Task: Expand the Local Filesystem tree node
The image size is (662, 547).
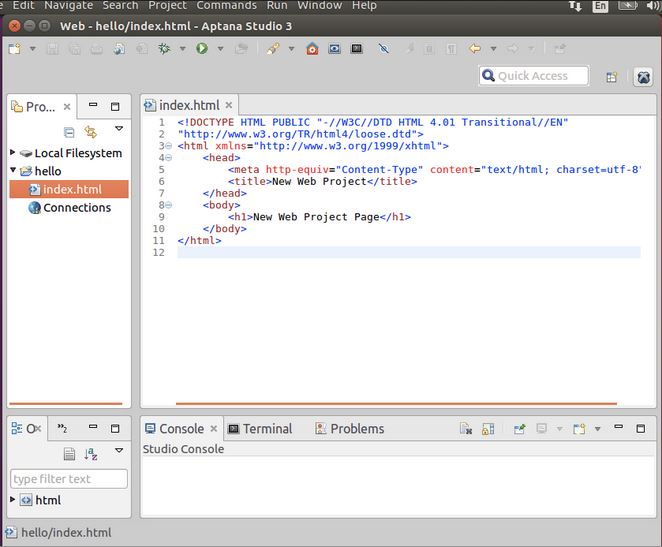Action: point(13,152)
